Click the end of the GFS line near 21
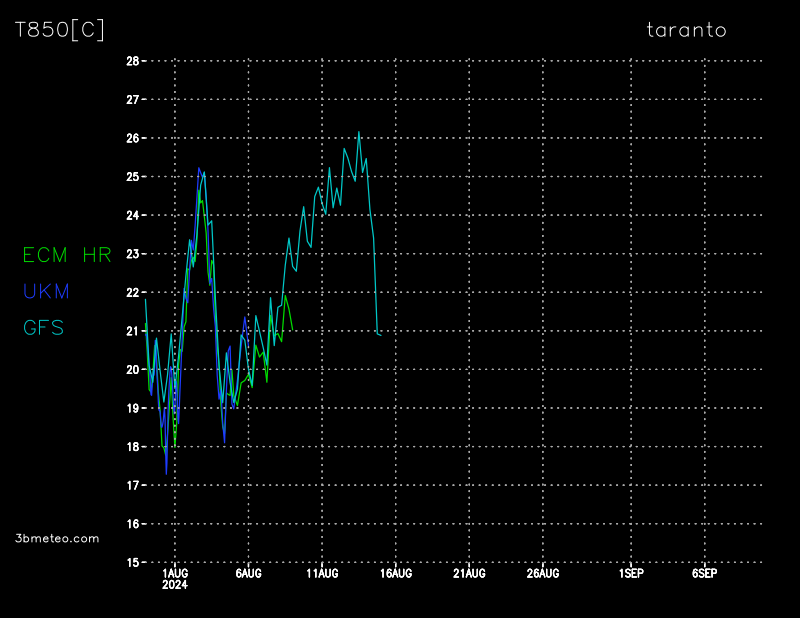This screenshot has height=618, width=800. pyautogui.click(x=380, y=334)
